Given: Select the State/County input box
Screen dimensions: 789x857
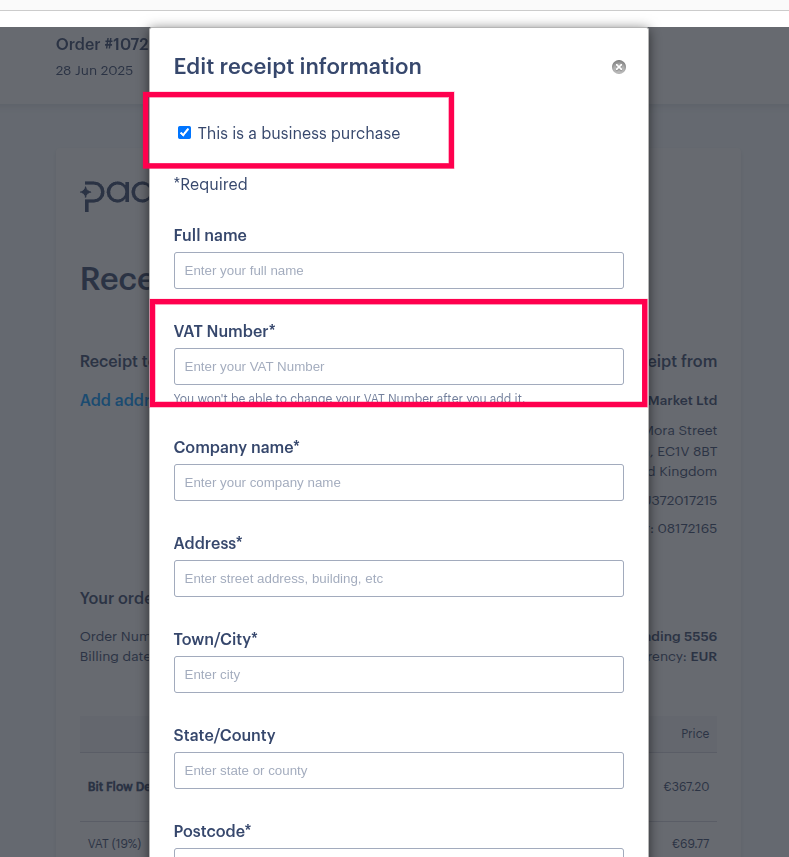Looking at the screenshot, I should point(398,771).
